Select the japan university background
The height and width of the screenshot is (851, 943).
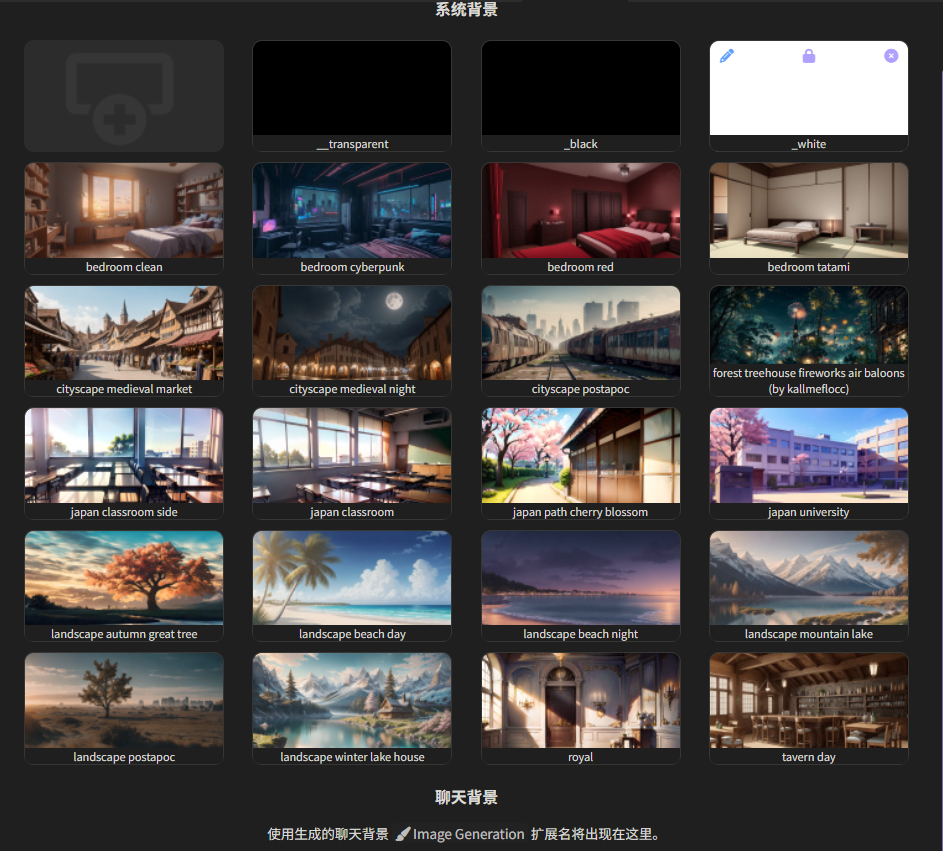pyautogui.click(x=809, y=456)
